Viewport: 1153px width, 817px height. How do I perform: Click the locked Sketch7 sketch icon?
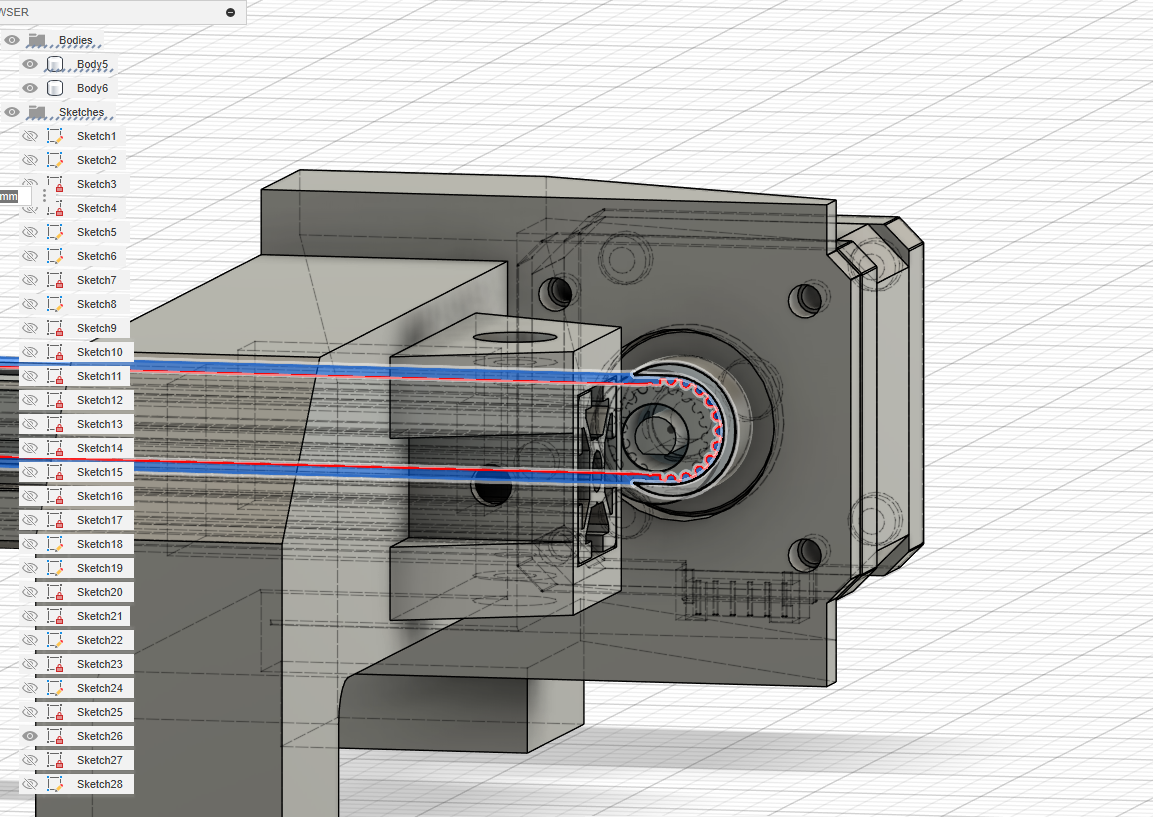tap(56, 280)
